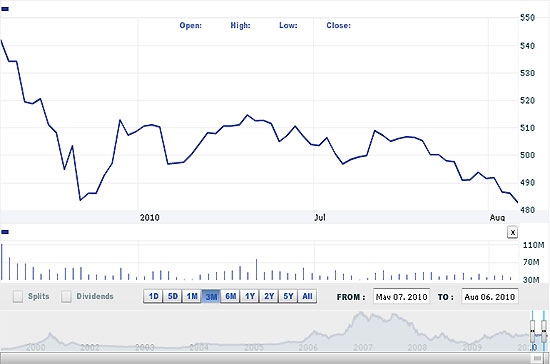550x364 pixels.
Task: Click the 2010 axis label
Action: (x=150, y=217)
